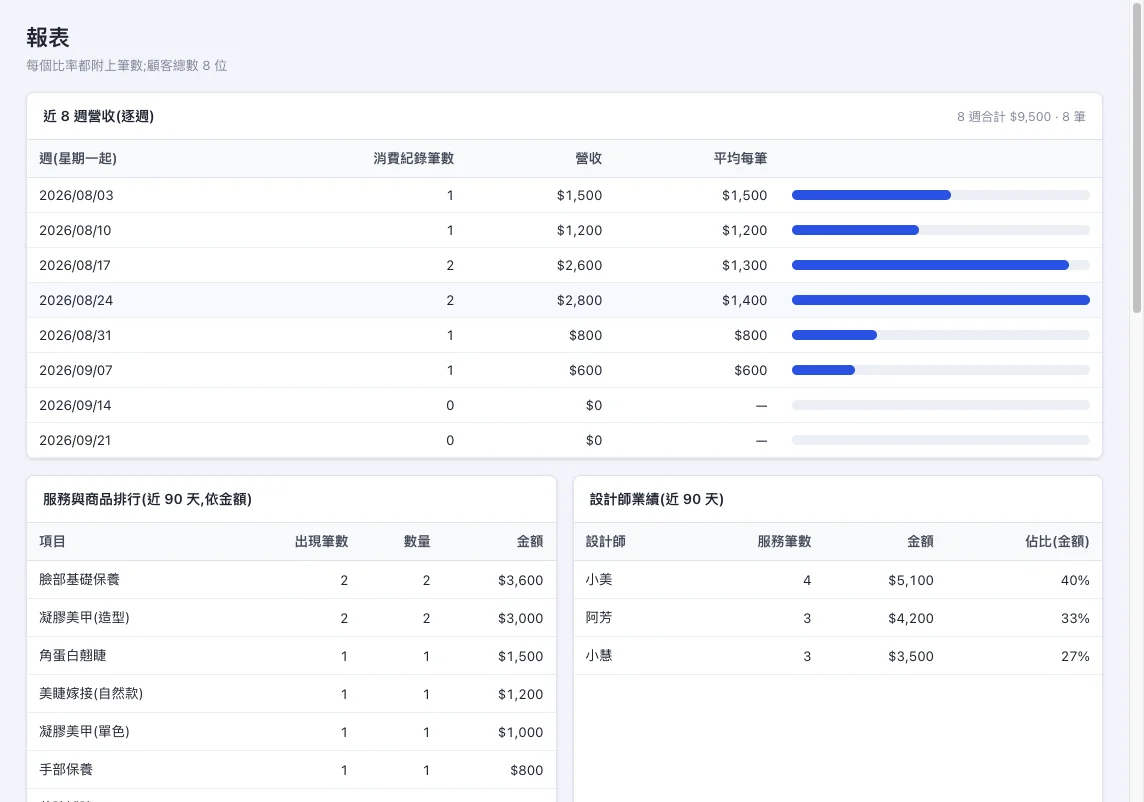
Task: Select the $1,400 average-per-record cell
Action: click(x=744, y=300)
